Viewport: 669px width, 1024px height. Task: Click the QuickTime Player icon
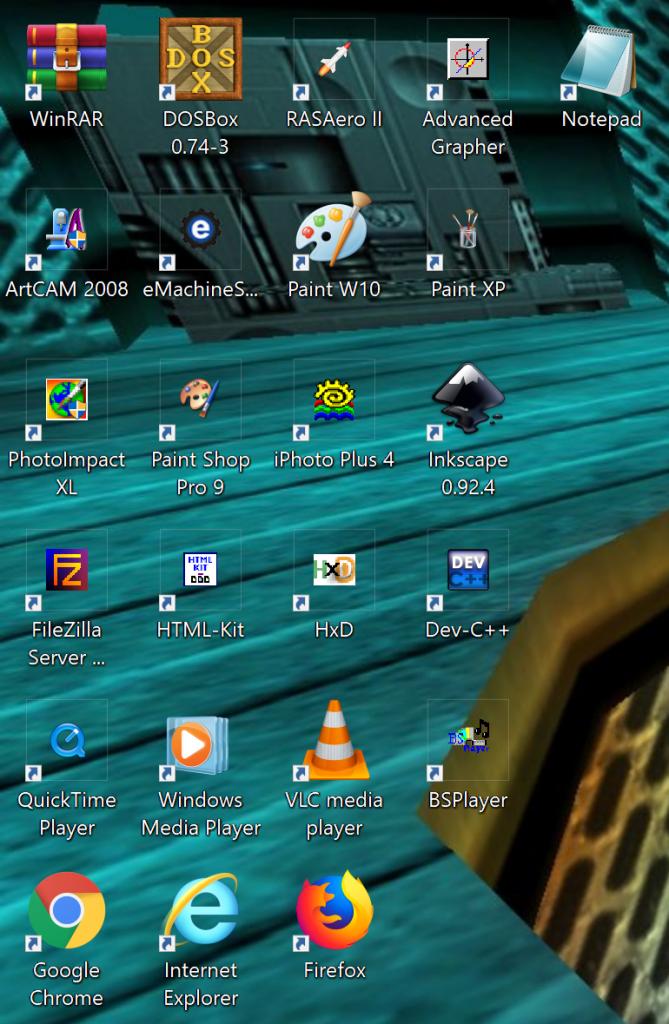67,740
